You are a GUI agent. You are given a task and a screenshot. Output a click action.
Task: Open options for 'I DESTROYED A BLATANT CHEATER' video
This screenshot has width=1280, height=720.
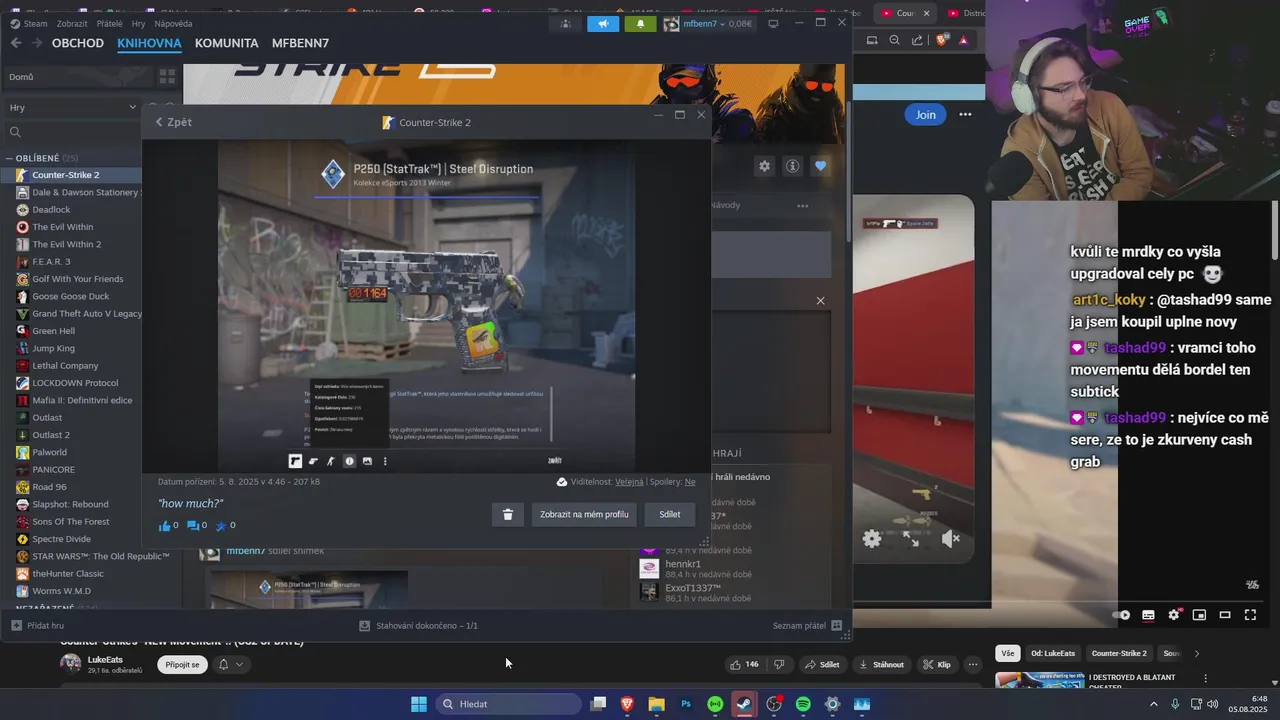tap(1206, 678)
